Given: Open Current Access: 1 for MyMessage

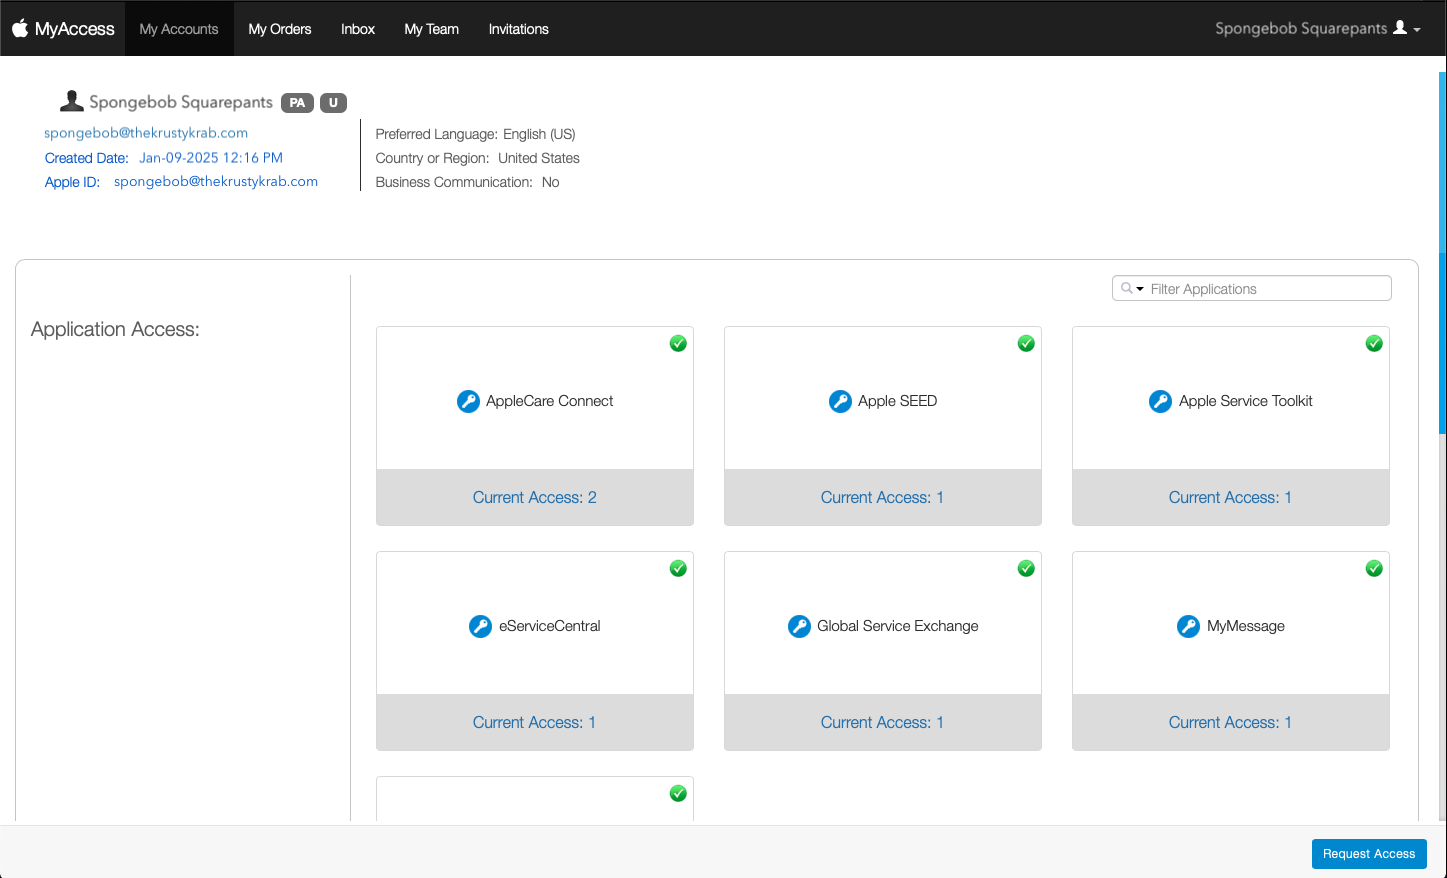Looking at the screenshot, I should [1231, 722].
